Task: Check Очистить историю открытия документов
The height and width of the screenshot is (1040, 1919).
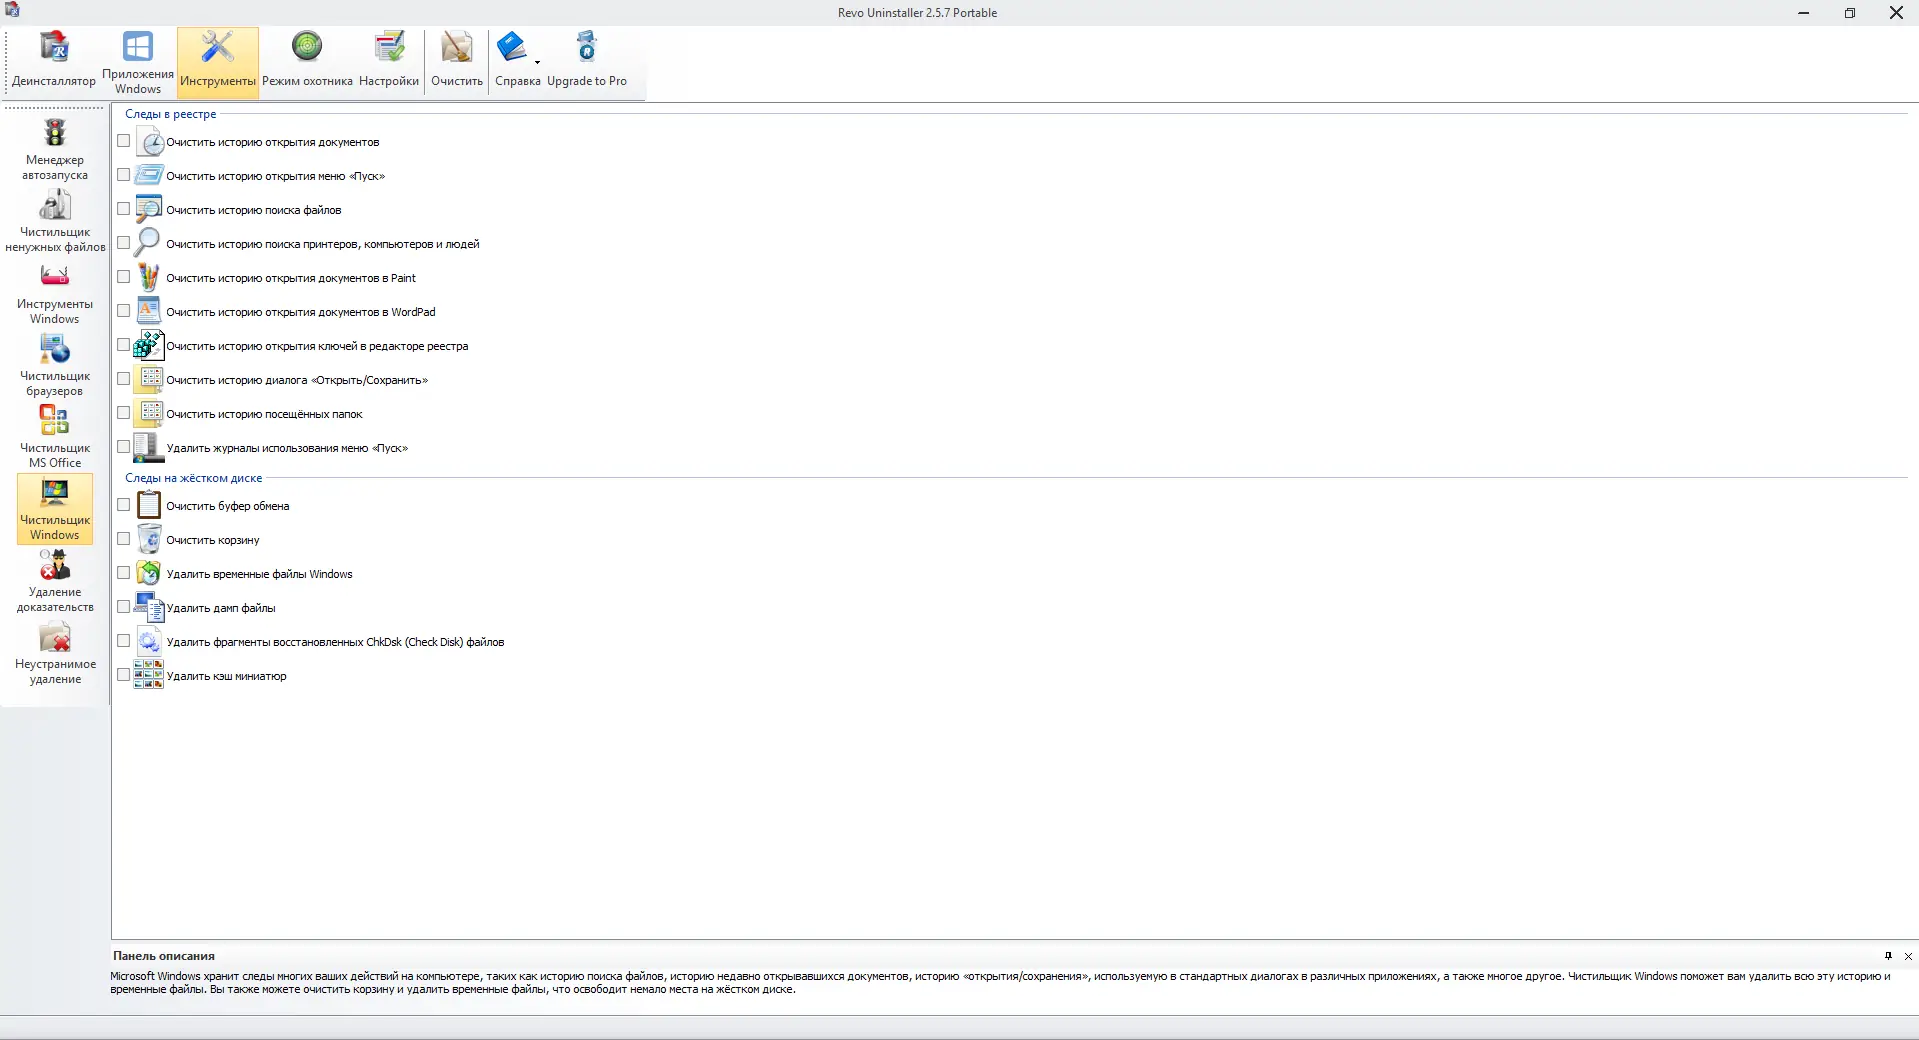Action: click(x=124, y=141)
